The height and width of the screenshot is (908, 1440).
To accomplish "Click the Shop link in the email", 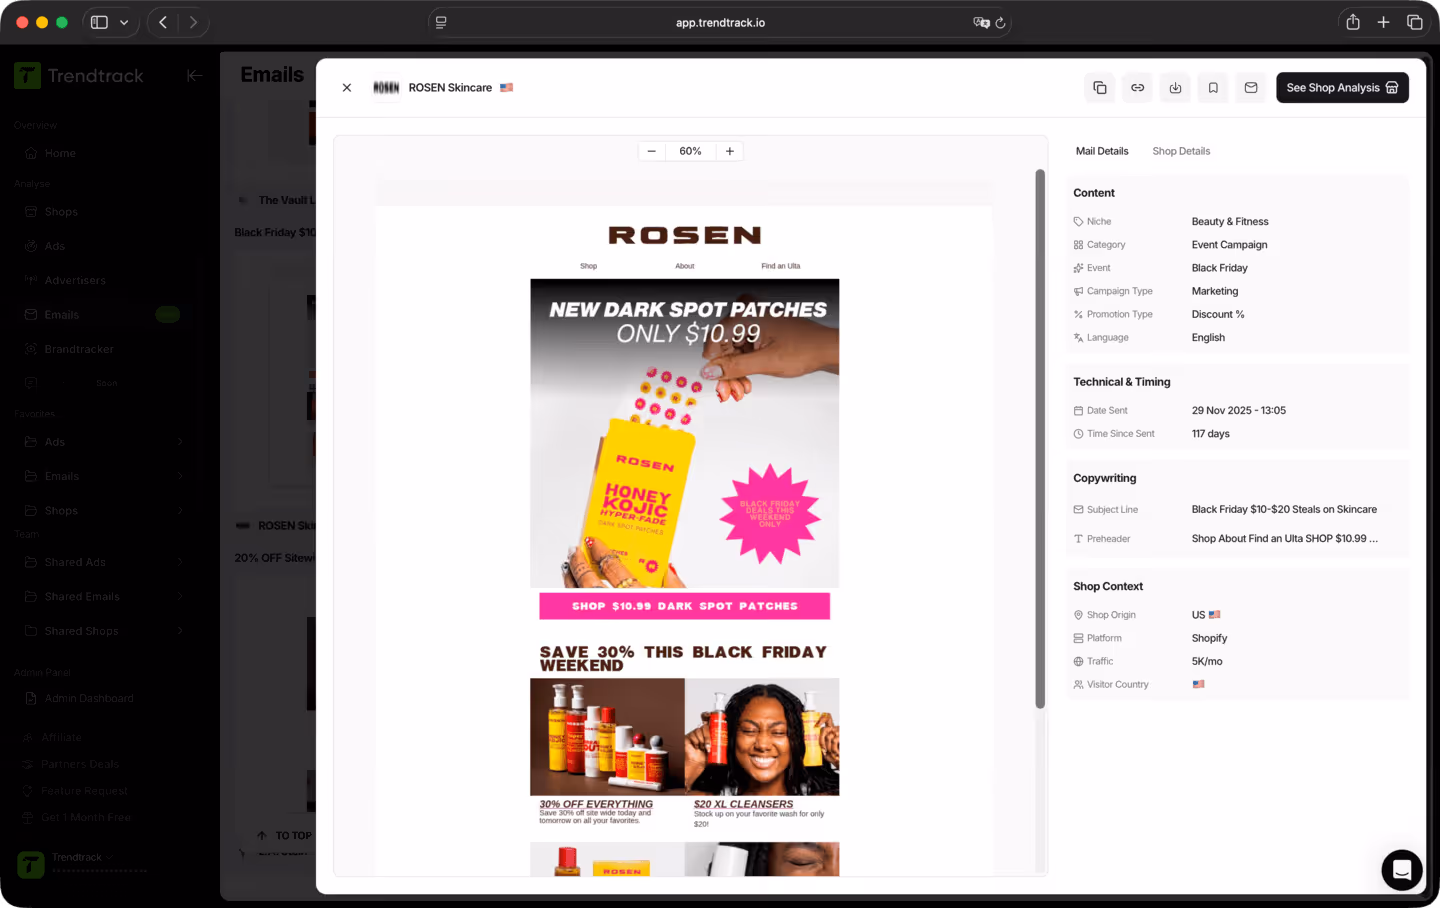I will pos(588,266).
